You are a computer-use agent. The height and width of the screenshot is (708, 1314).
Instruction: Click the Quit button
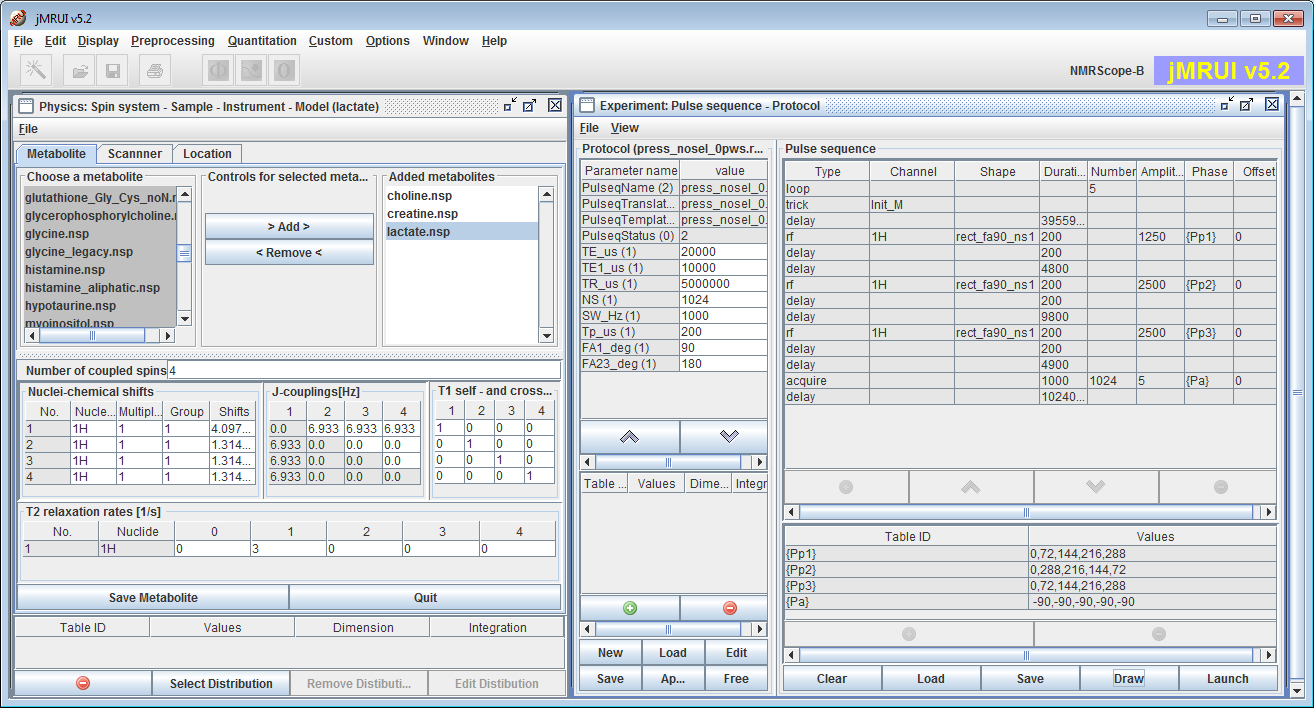pos(425,598)
